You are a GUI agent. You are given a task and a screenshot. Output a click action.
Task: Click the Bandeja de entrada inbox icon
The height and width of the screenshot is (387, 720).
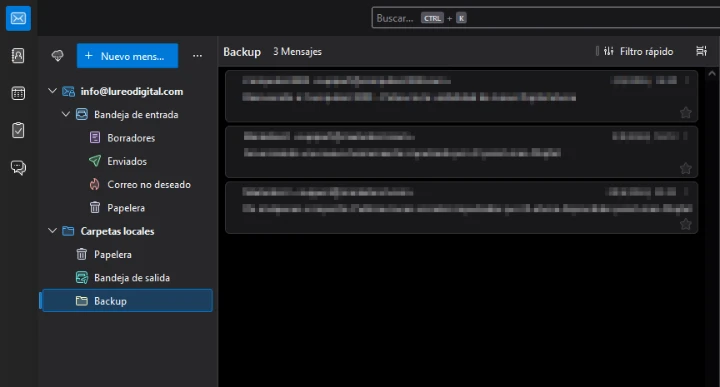(x=82, y=114)
